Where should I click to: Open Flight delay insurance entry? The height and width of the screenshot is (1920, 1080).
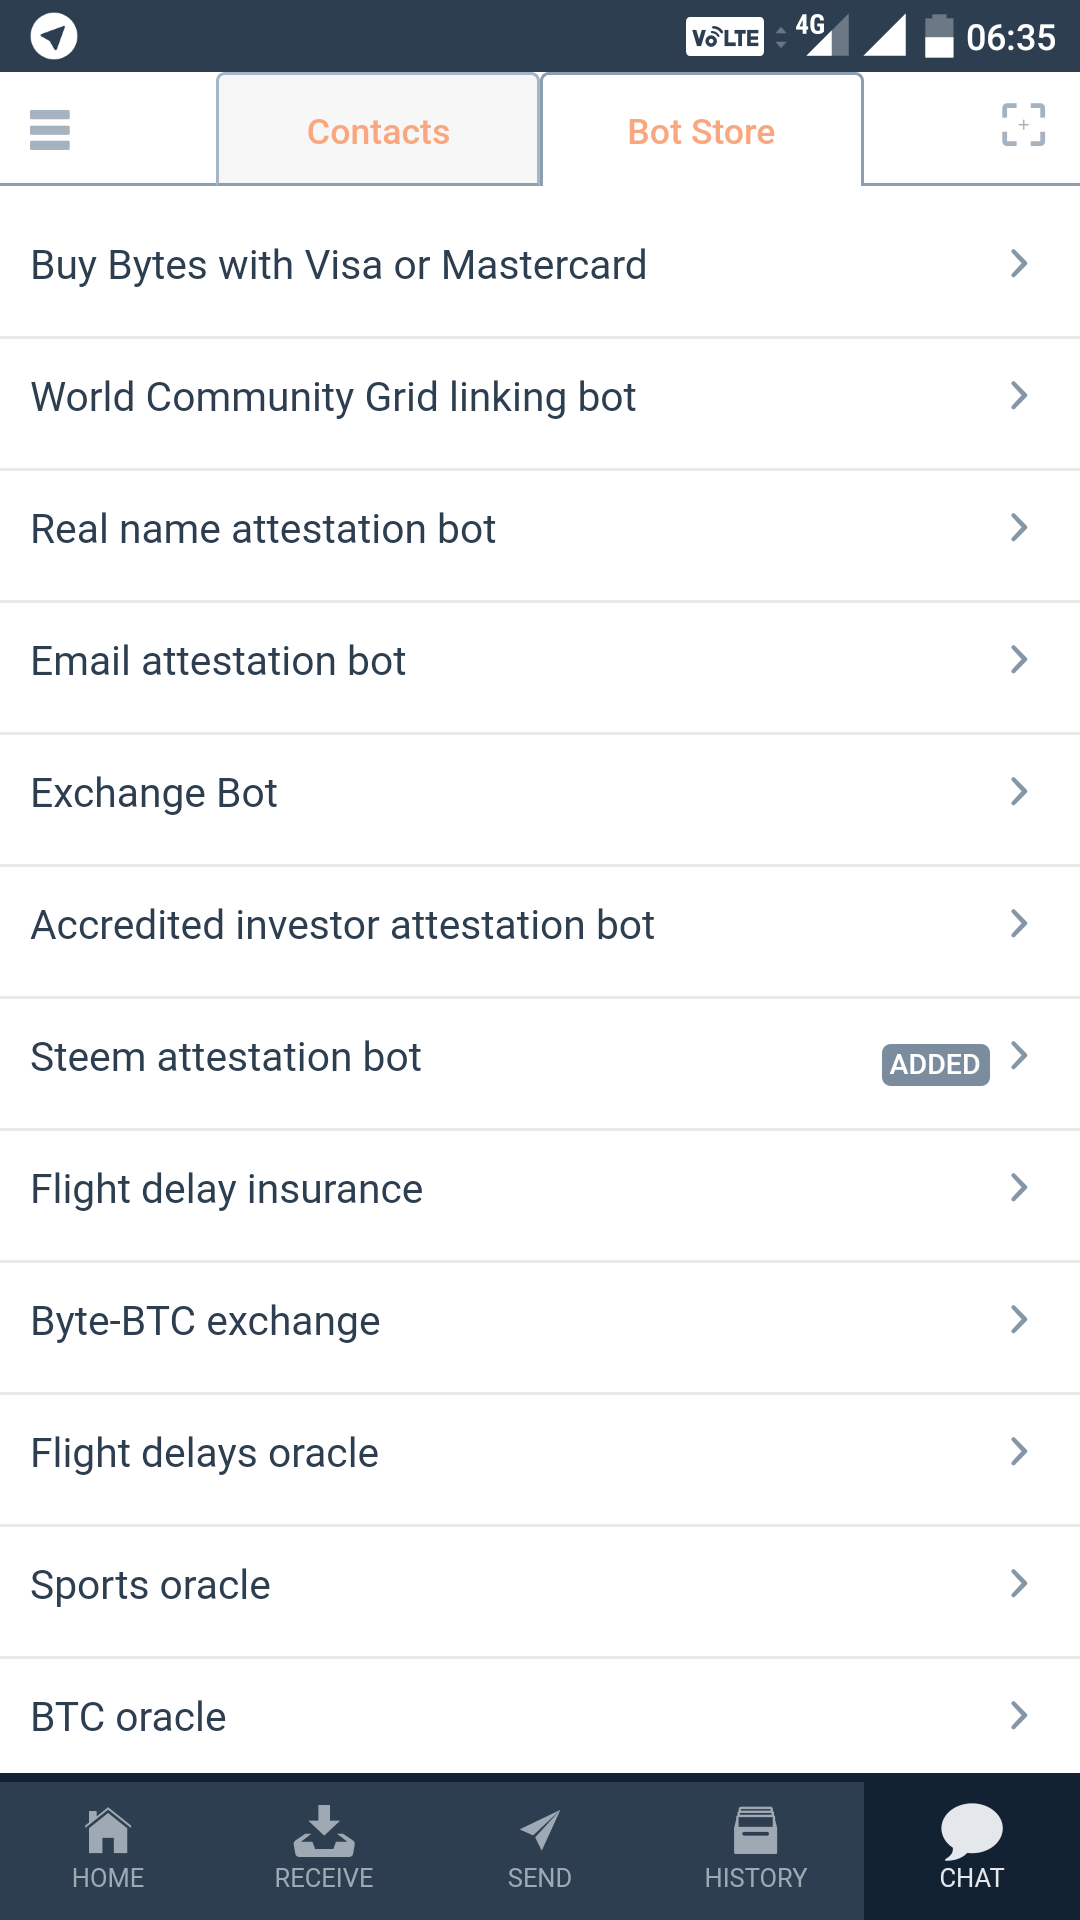[227, 1189]
